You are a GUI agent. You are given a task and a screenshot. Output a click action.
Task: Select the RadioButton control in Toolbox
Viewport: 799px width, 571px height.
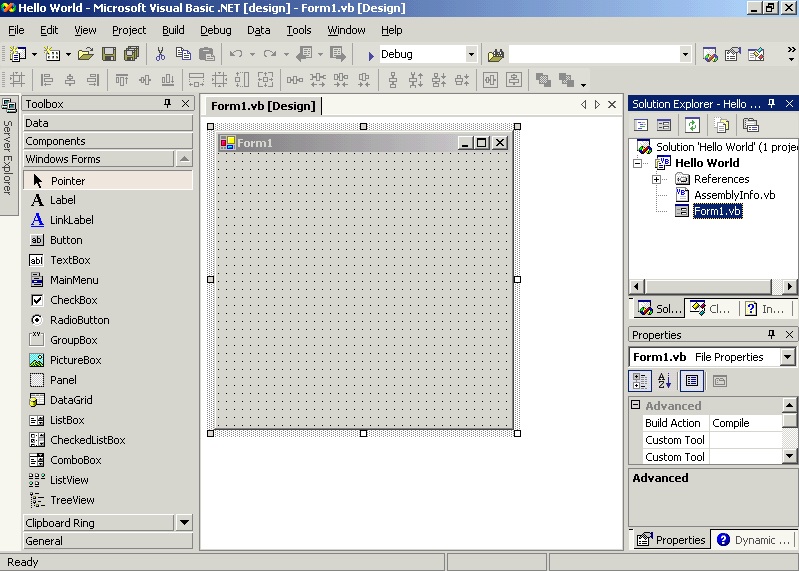79,320
